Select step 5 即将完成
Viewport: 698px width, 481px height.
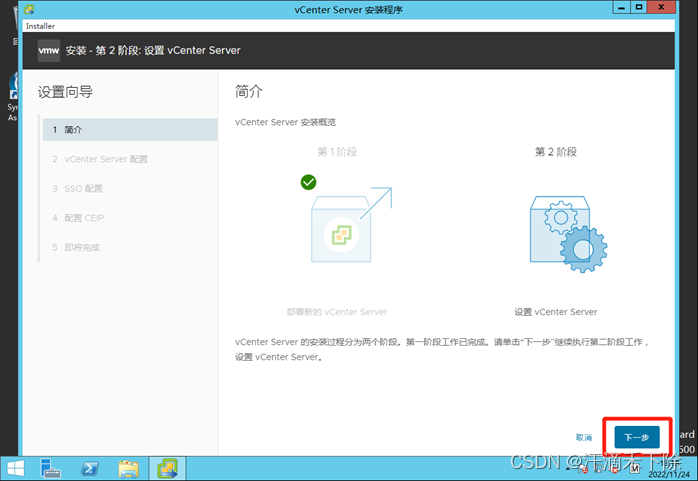pyautogui.click(x=76, y=247)
